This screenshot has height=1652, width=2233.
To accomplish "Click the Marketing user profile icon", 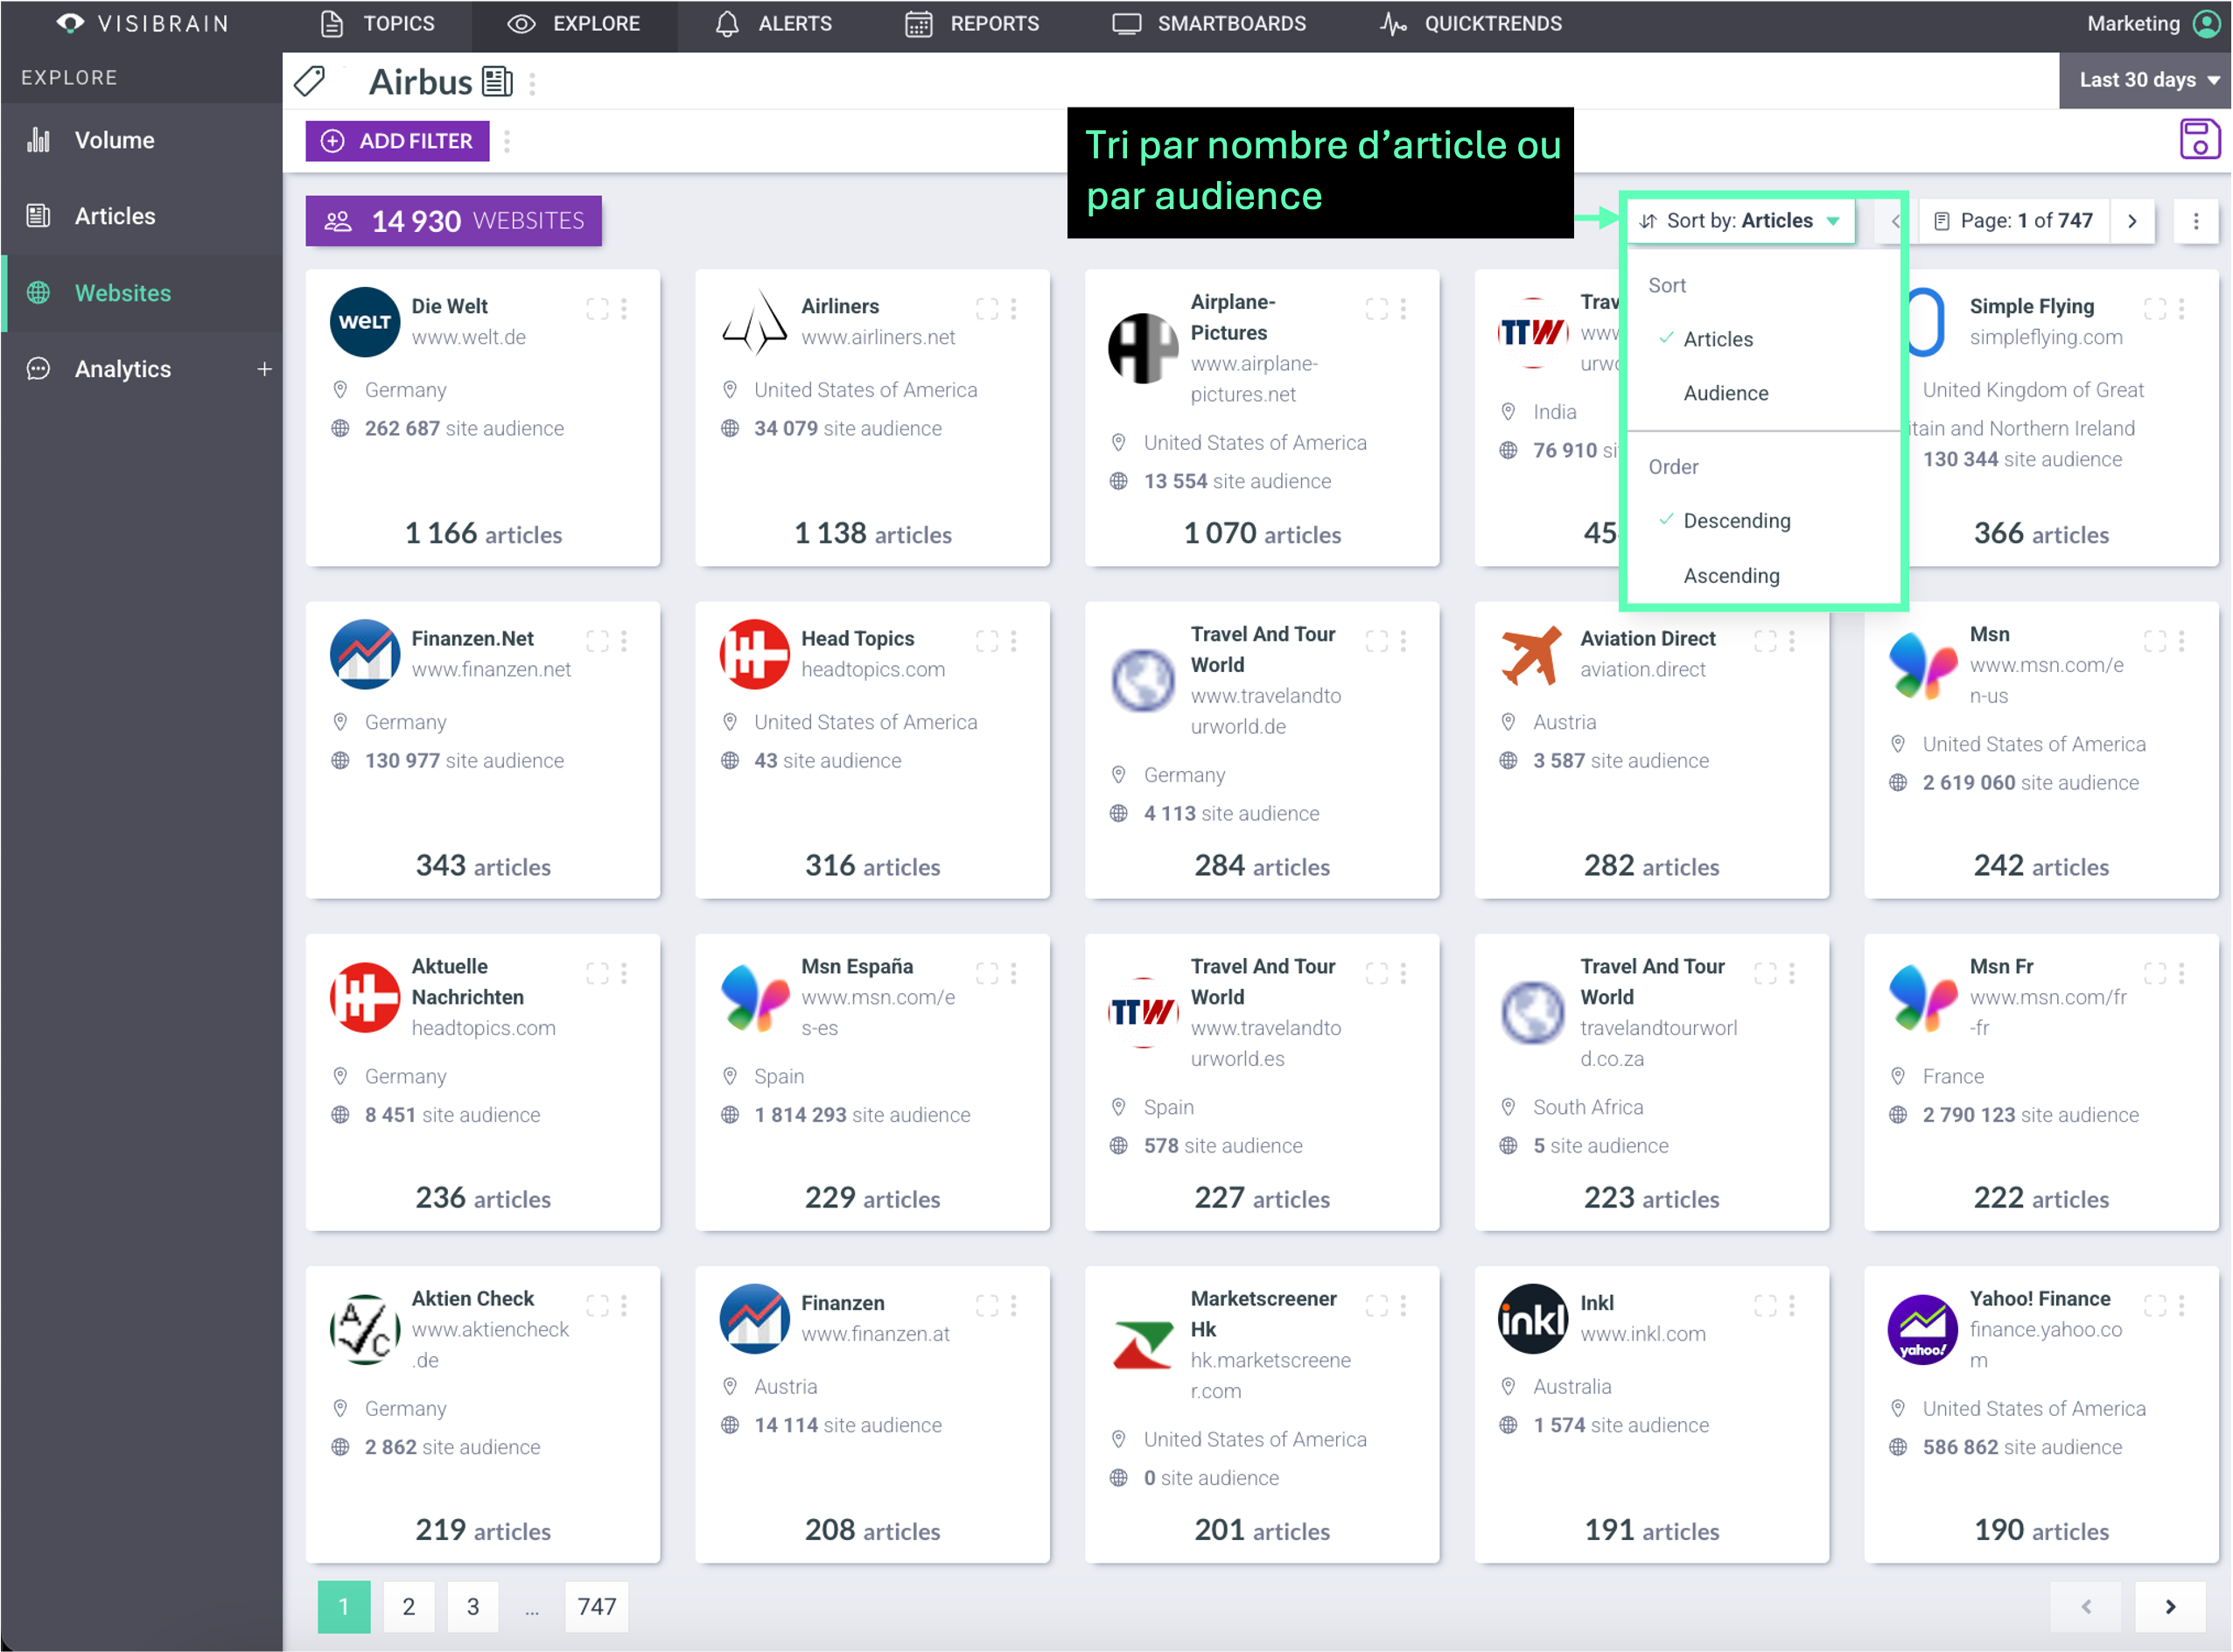I will (2206, 23).
